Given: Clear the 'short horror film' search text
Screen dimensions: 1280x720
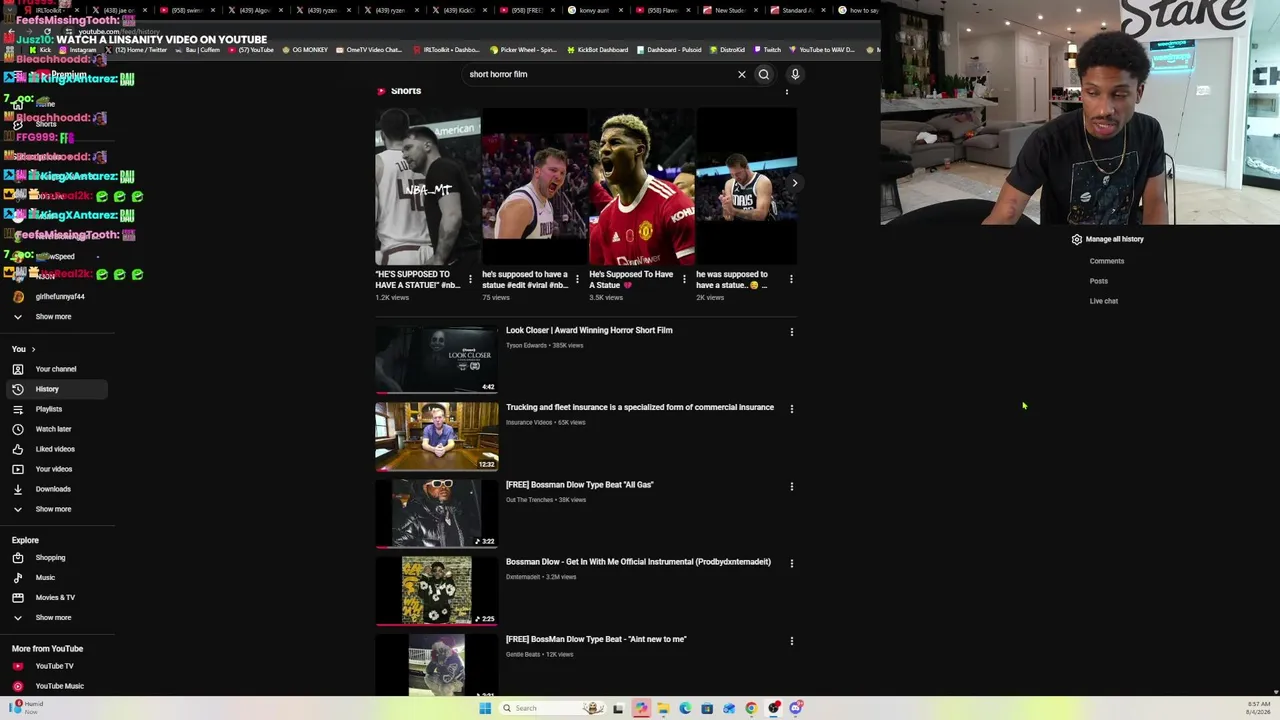Looking at the screenshot, I should click(x=741, y=74).
